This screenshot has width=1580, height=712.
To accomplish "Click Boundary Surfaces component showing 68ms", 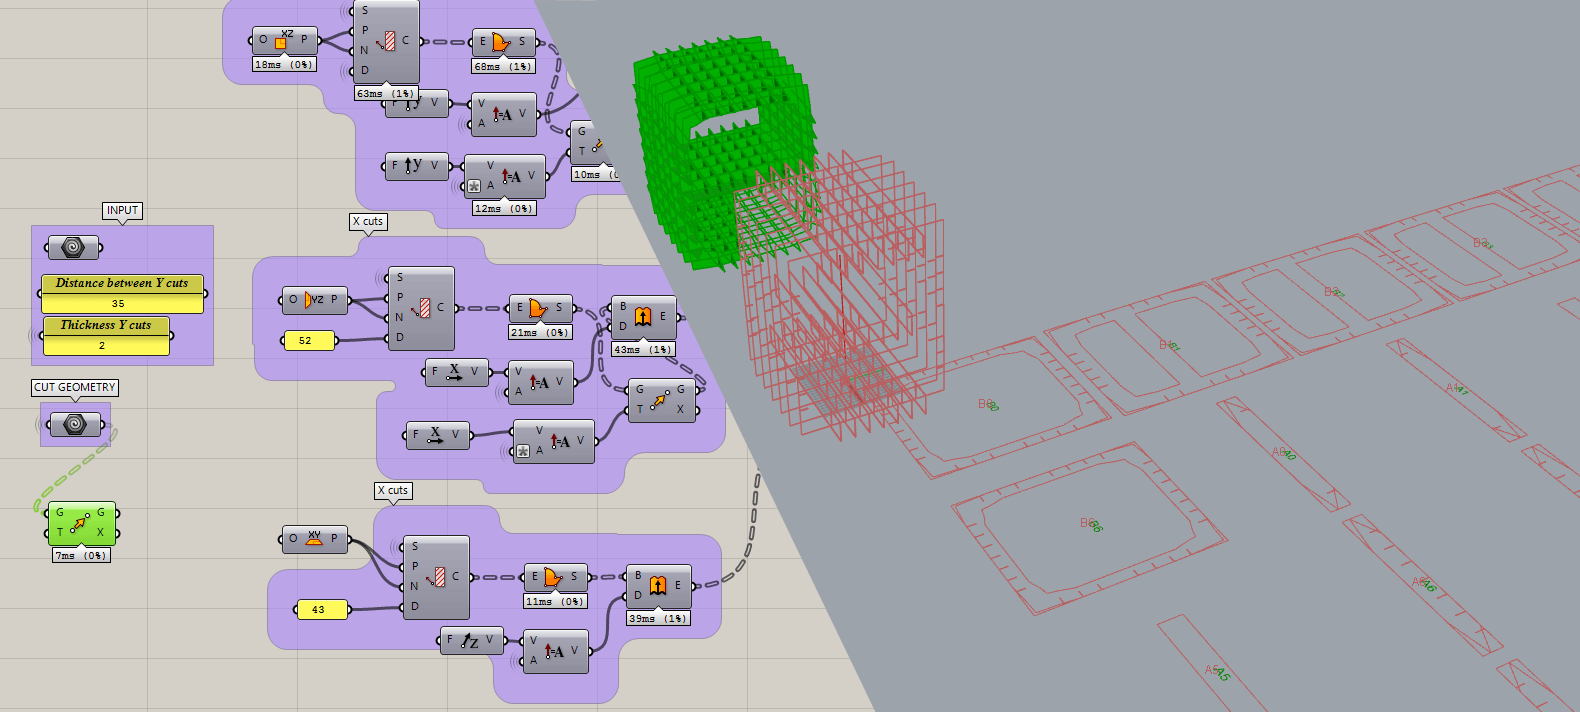I will 502,42.
